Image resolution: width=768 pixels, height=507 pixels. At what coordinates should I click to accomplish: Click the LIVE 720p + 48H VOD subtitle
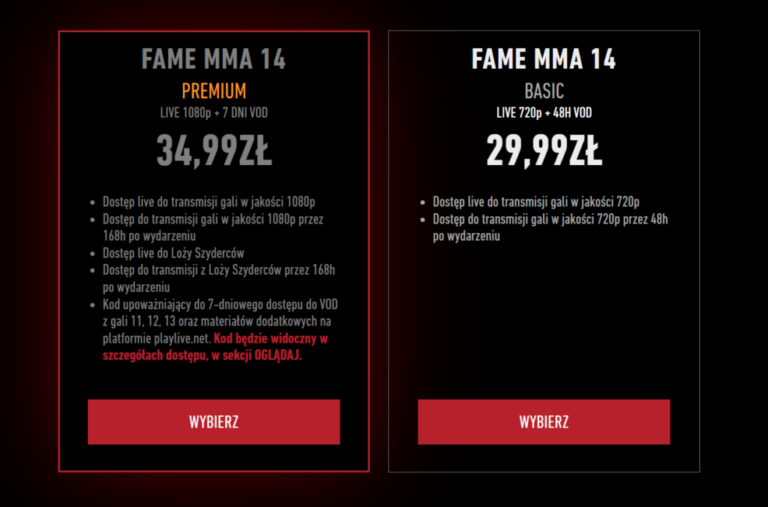pos(543,113)
